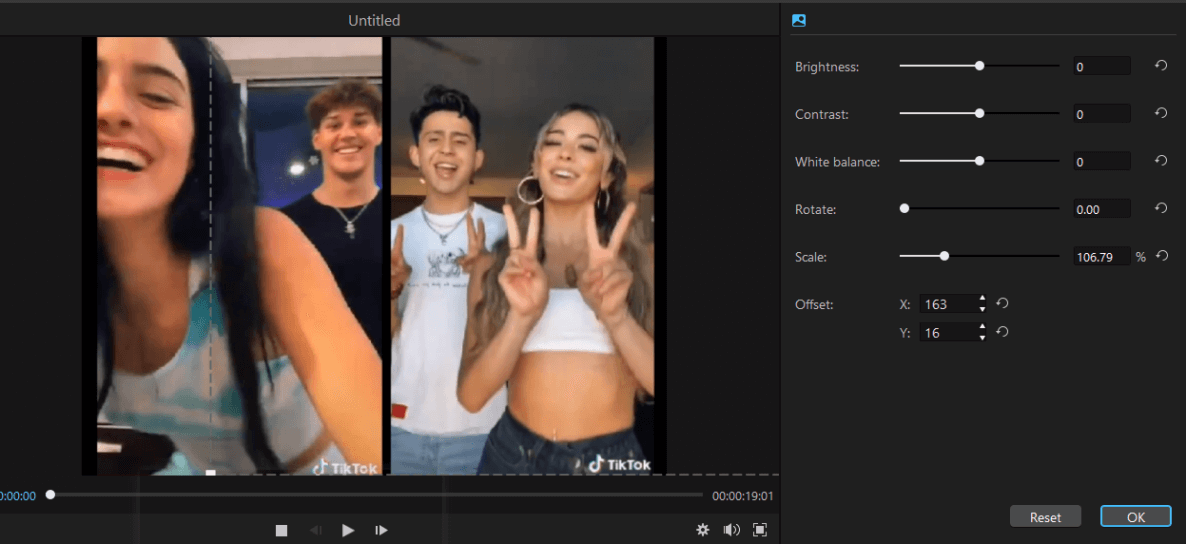Click the Rotate slider handle

coord(904,208)
